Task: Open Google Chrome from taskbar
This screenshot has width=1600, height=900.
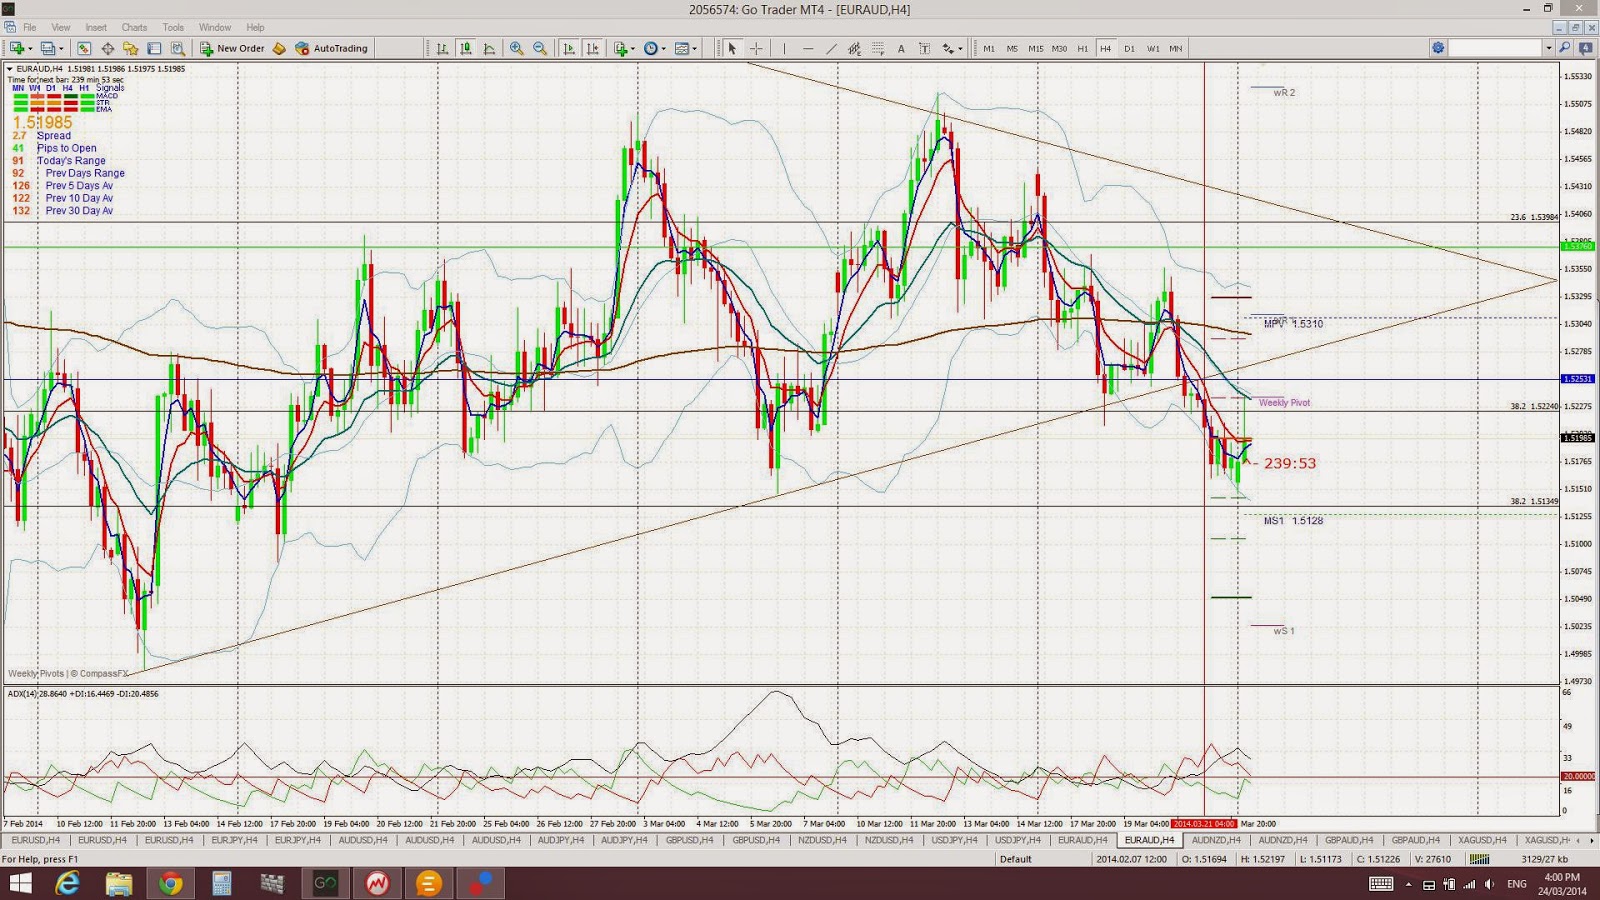Action: click(x=171, y=883)
